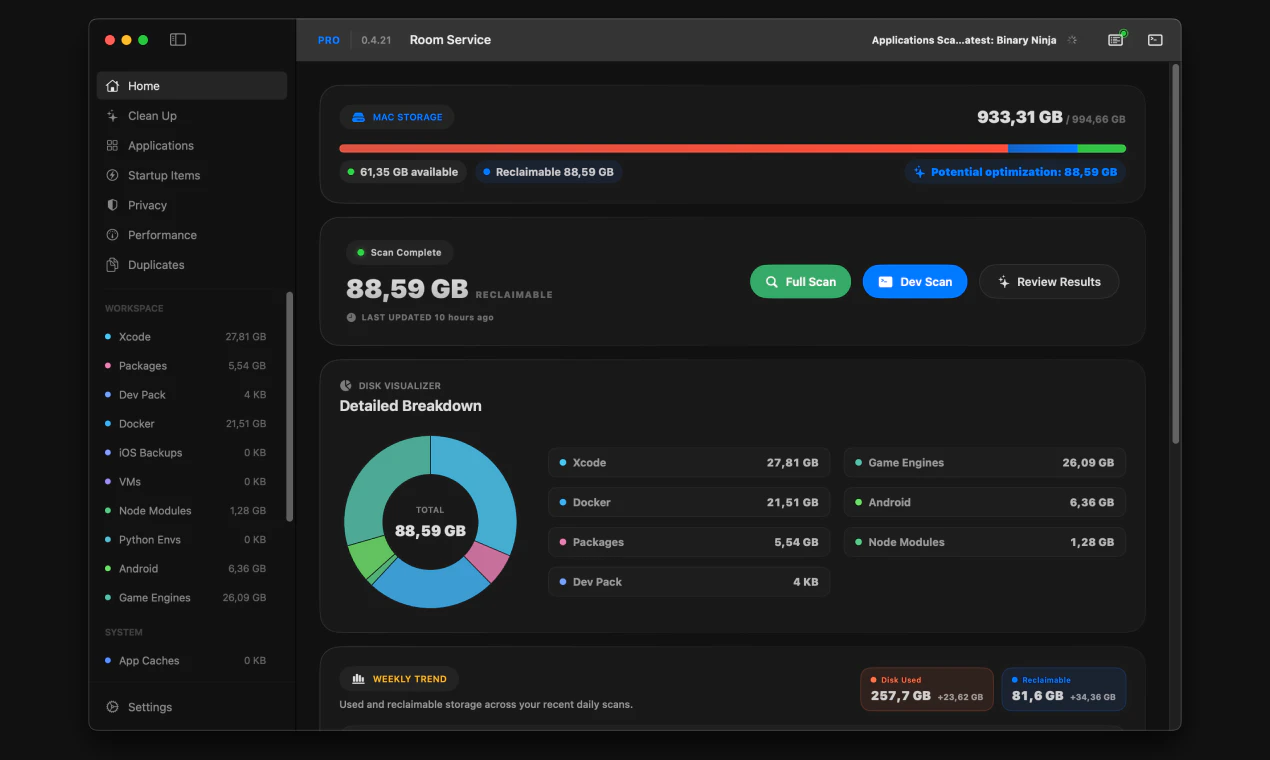The image size is (1270, 760).
Task: Select Xcode in the Workspace list
Action: (185, 337)
